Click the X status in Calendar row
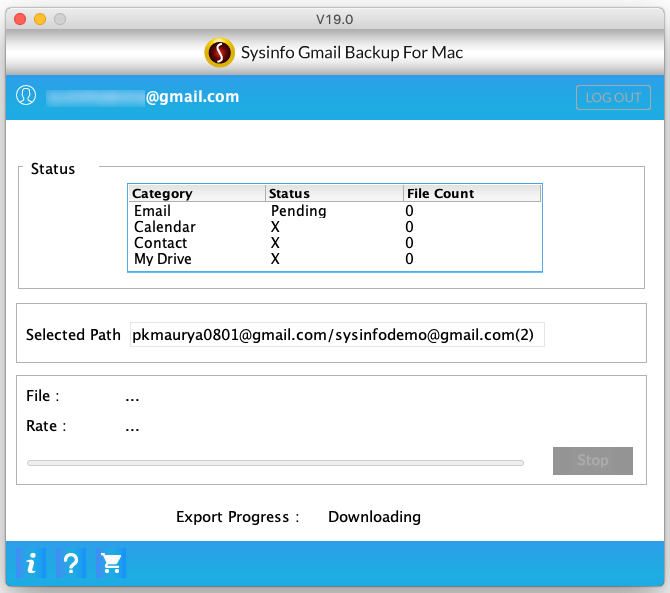 (275, 227)
